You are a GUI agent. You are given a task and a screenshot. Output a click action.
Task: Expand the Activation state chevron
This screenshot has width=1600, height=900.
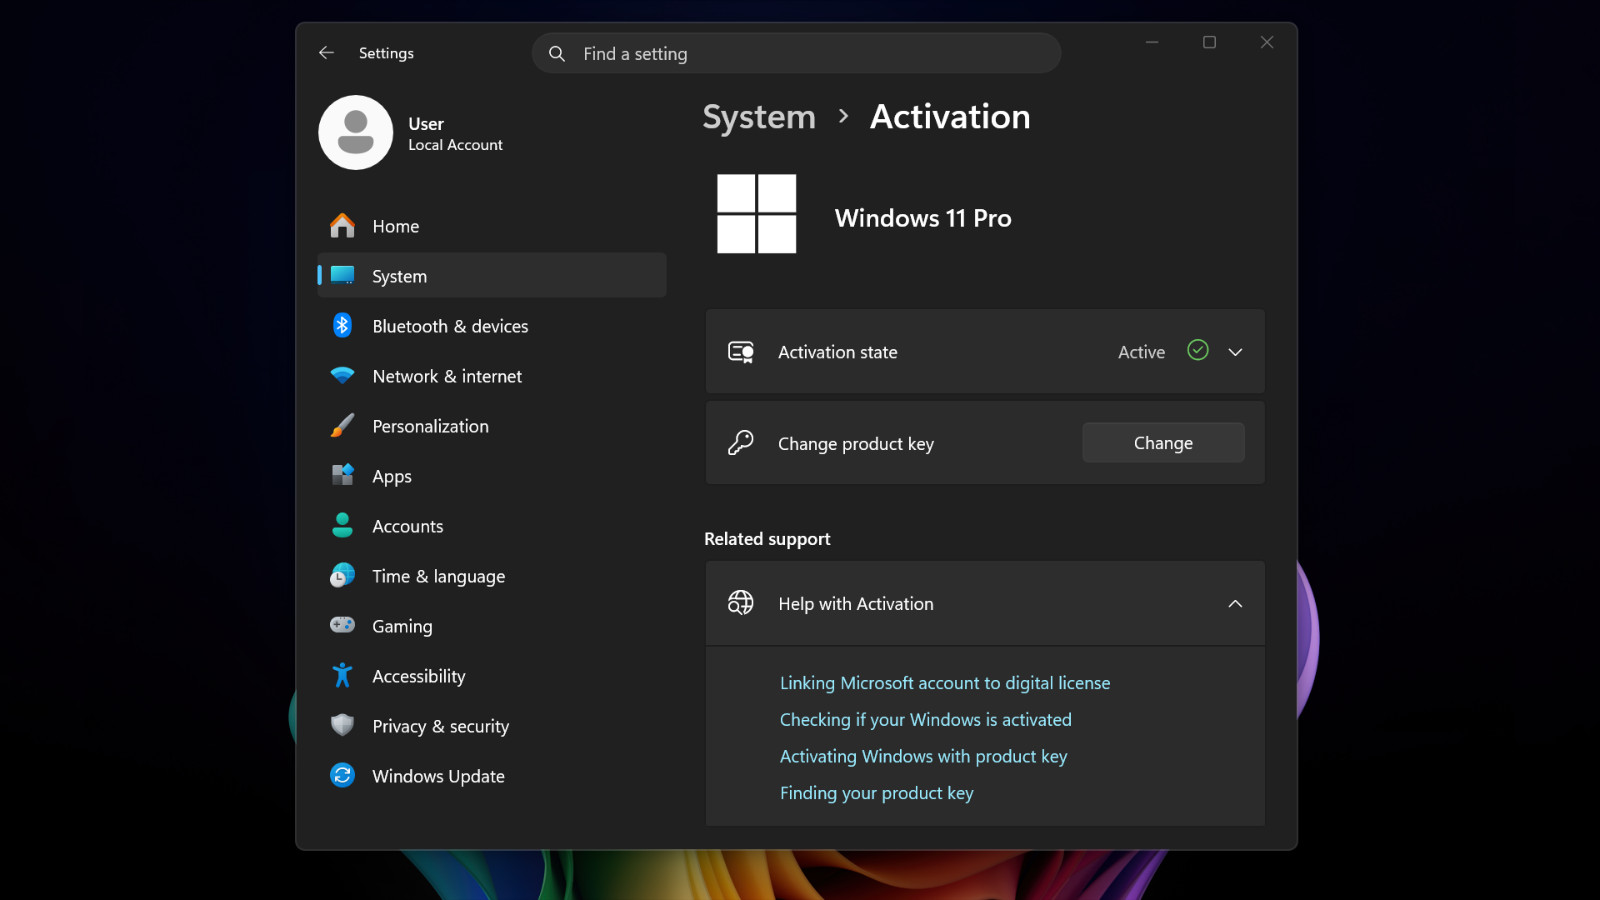[1235, 352]
